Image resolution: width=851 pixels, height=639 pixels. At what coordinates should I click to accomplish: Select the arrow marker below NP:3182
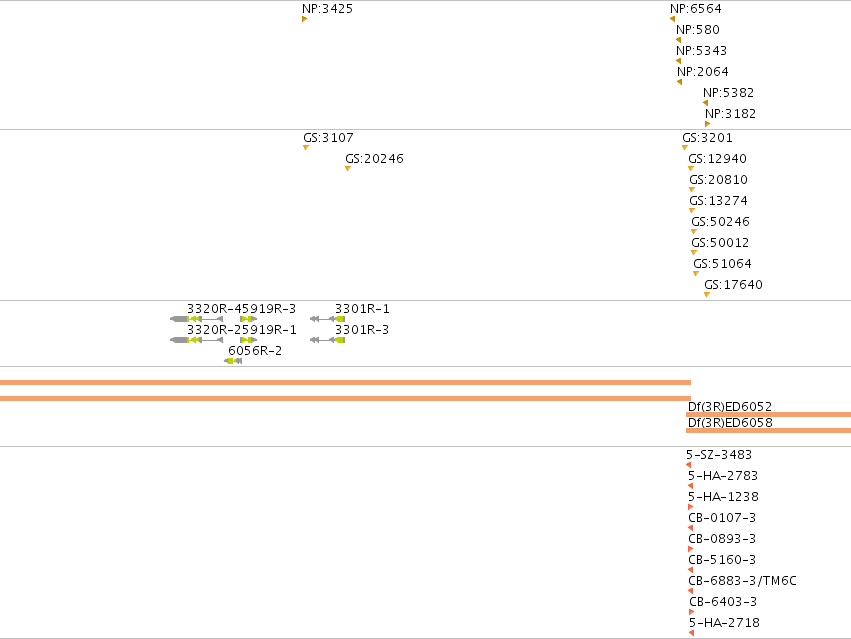tap(707, 124)
